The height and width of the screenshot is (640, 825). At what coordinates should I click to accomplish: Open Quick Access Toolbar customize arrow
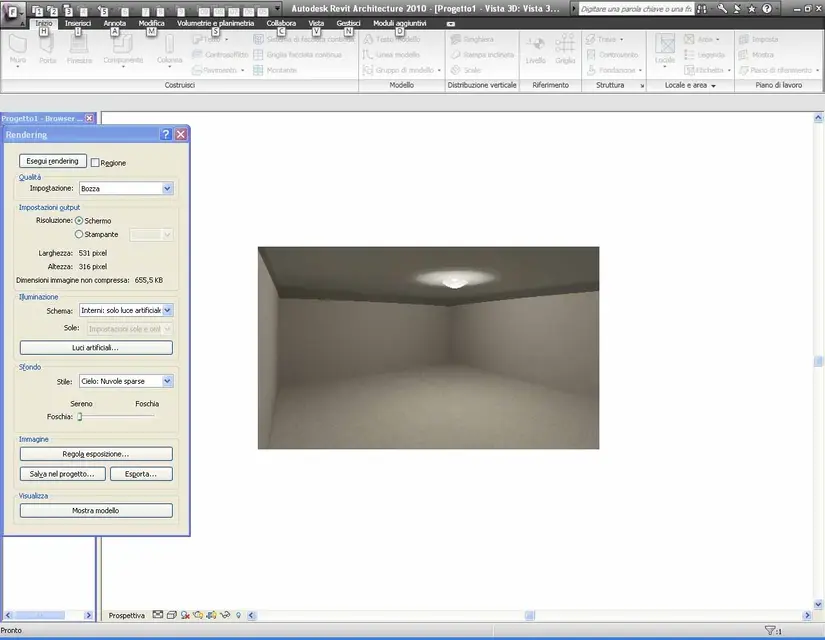pyautogui.click(x=277, y=9)
